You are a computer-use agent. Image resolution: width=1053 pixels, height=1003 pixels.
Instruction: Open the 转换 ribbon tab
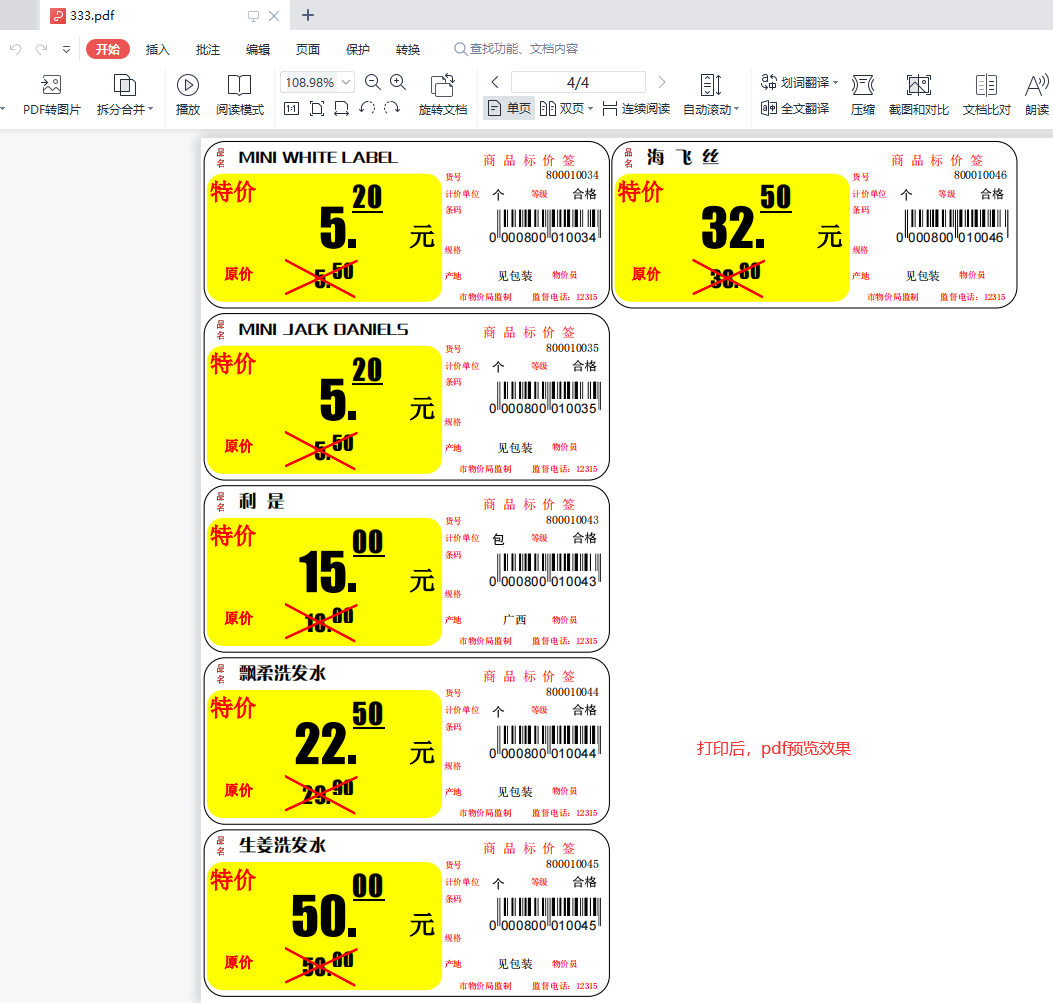coord(408,49)
